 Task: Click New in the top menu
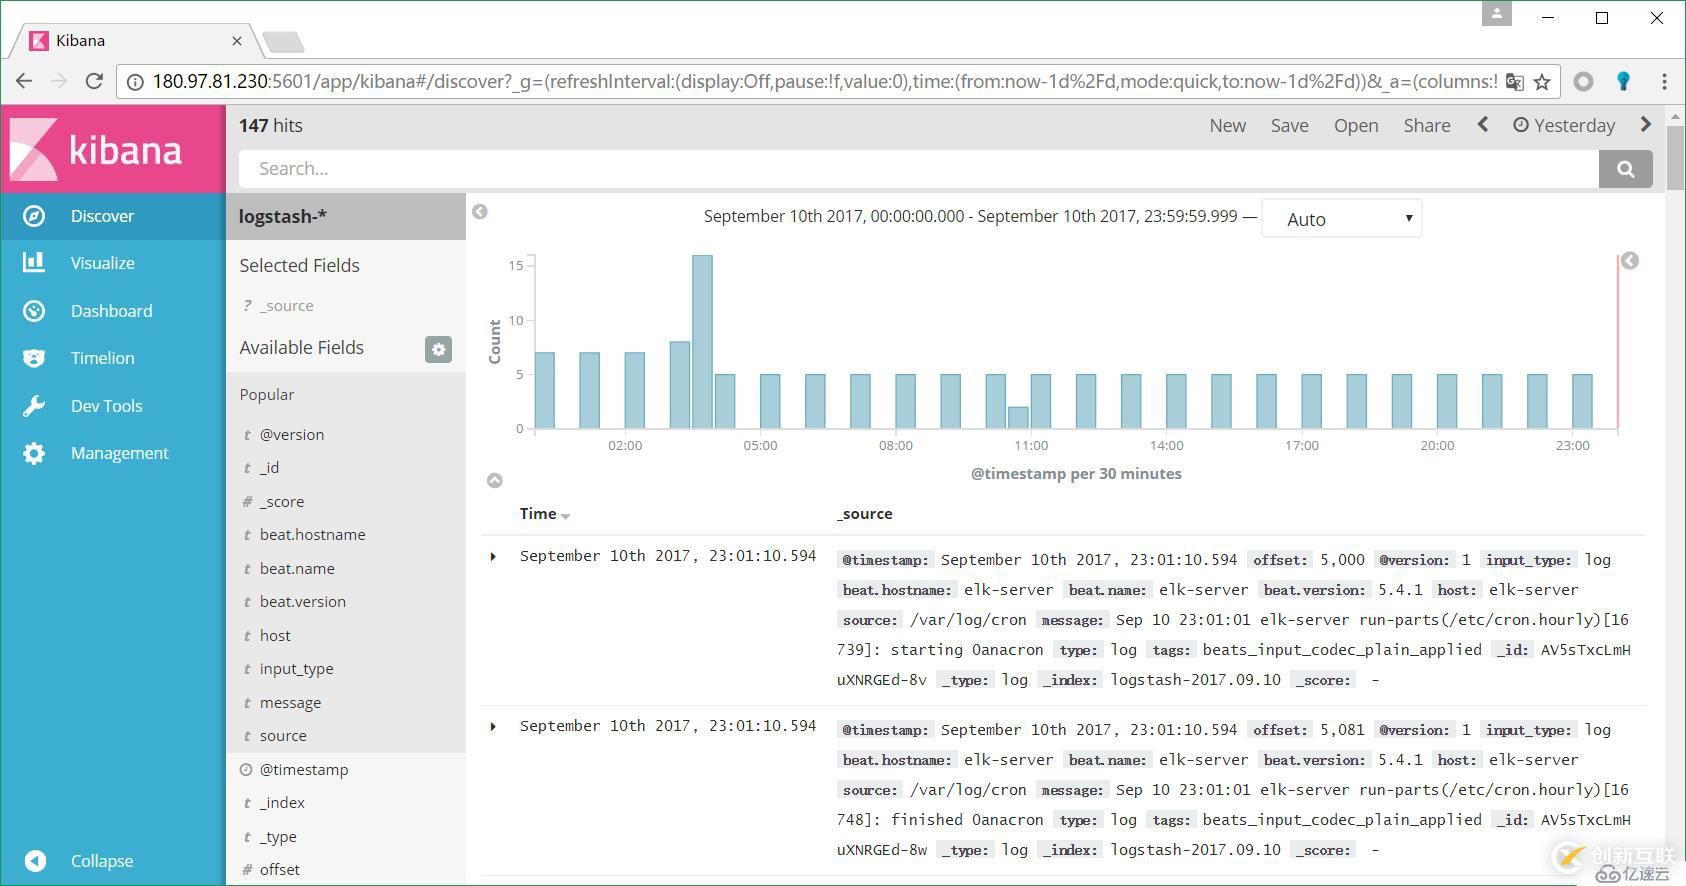tap(1228, 125)
